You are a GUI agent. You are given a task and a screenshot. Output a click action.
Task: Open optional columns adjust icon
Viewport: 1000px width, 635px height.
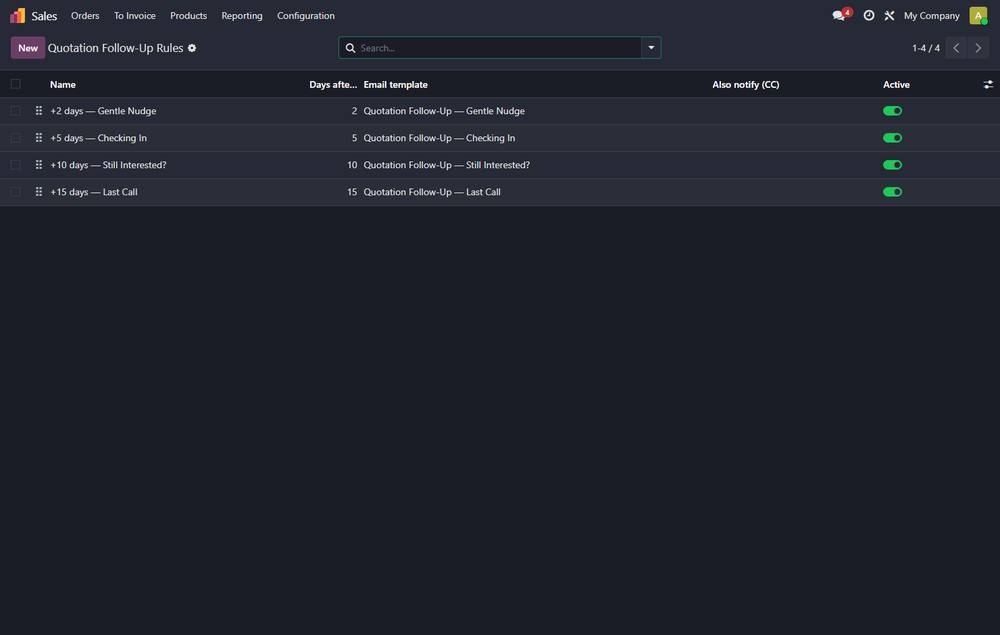988,84
